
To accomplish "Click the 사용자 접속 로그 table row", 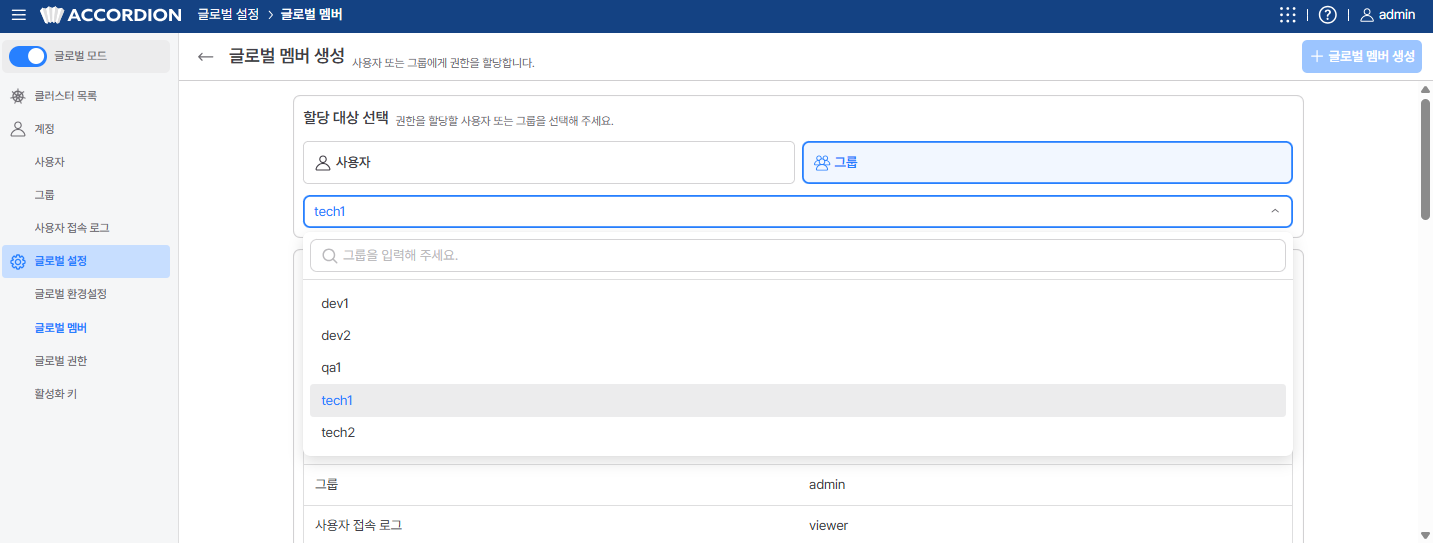I will [x=797, y=524].
